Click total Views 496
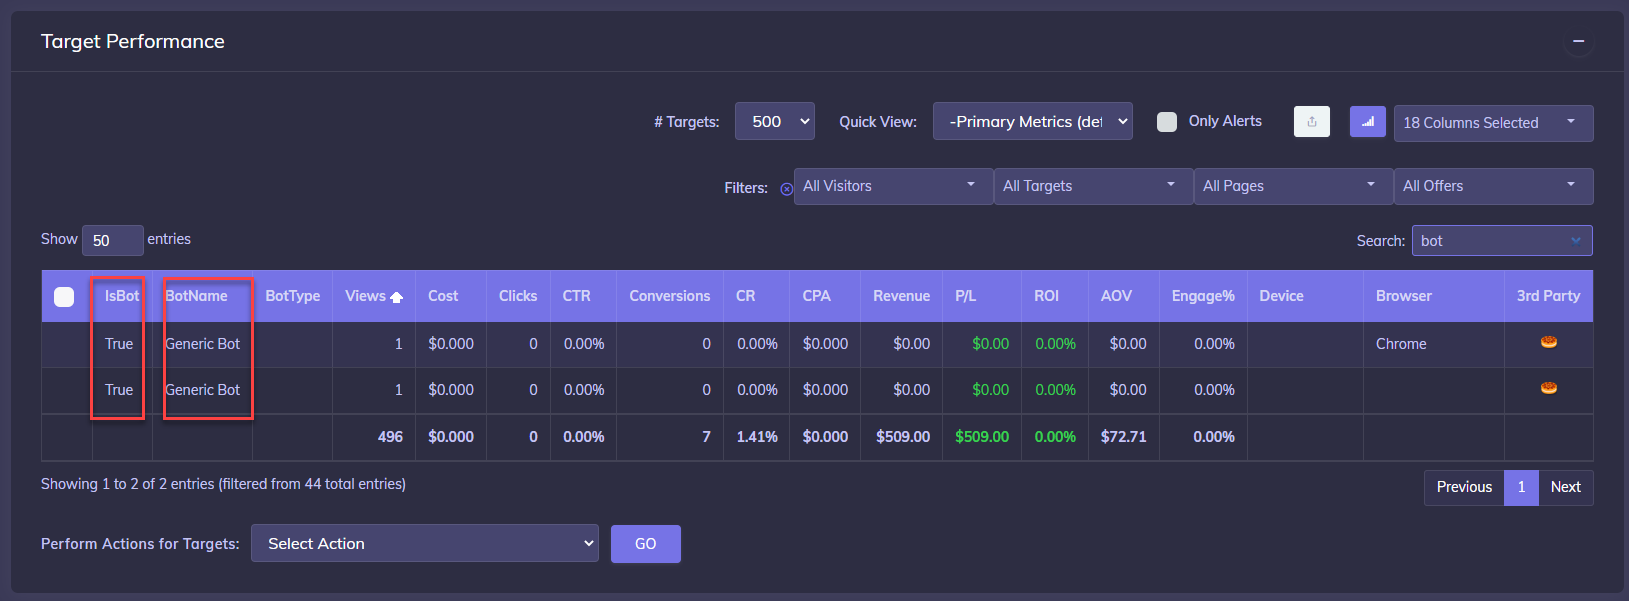Screen dimensions: 1629x601 point(390,437)
